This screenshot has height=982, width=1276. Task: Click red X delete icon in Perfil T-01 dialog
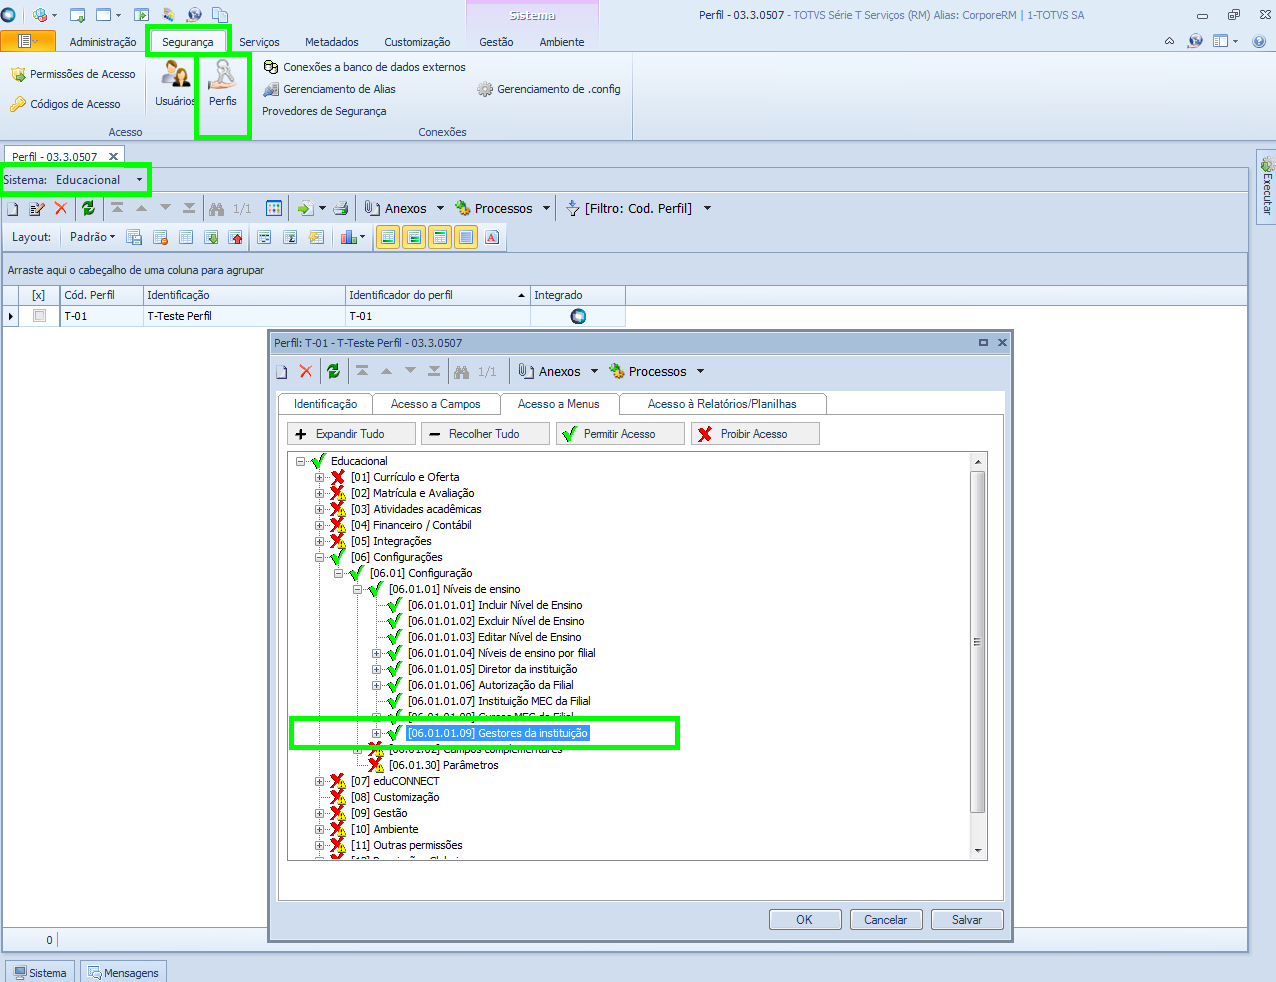306,371
